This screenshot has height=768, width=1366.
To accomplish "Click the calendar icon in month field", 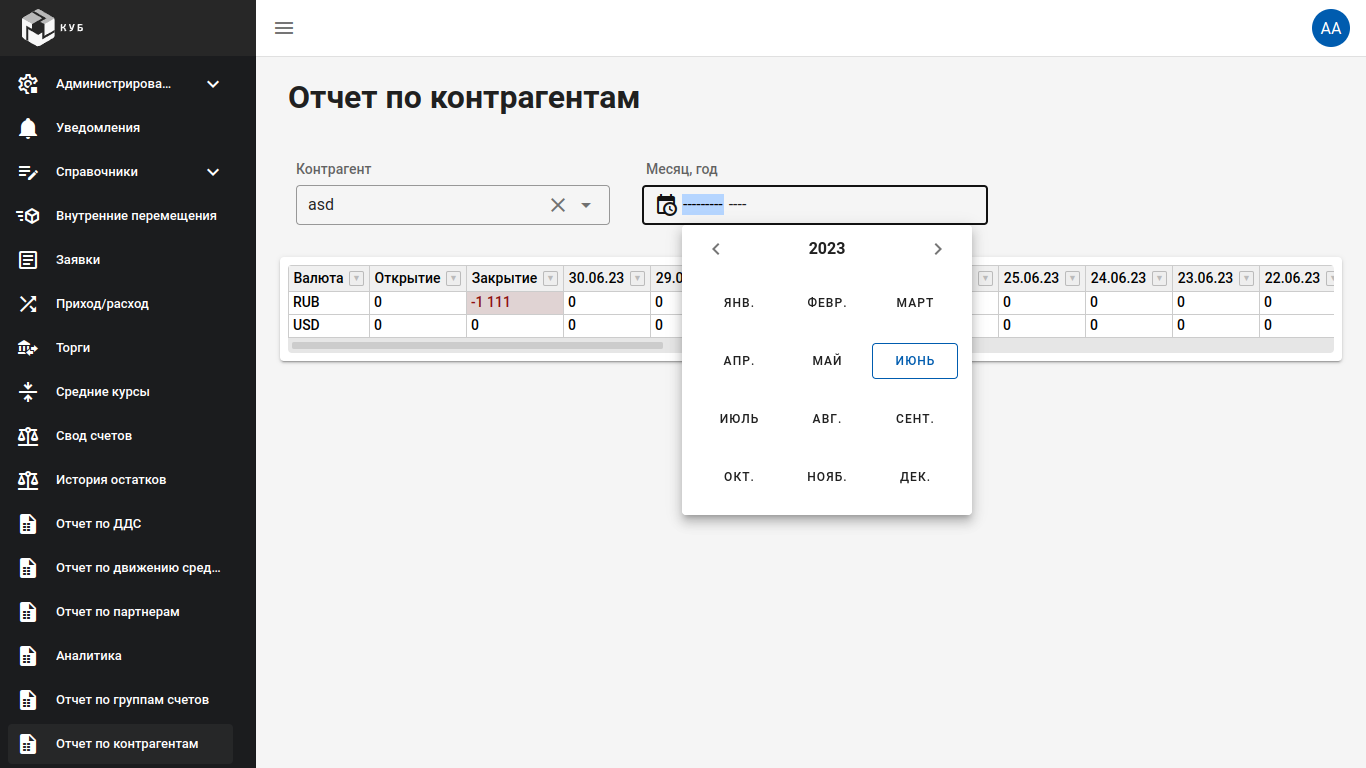I will coord(666,205).
